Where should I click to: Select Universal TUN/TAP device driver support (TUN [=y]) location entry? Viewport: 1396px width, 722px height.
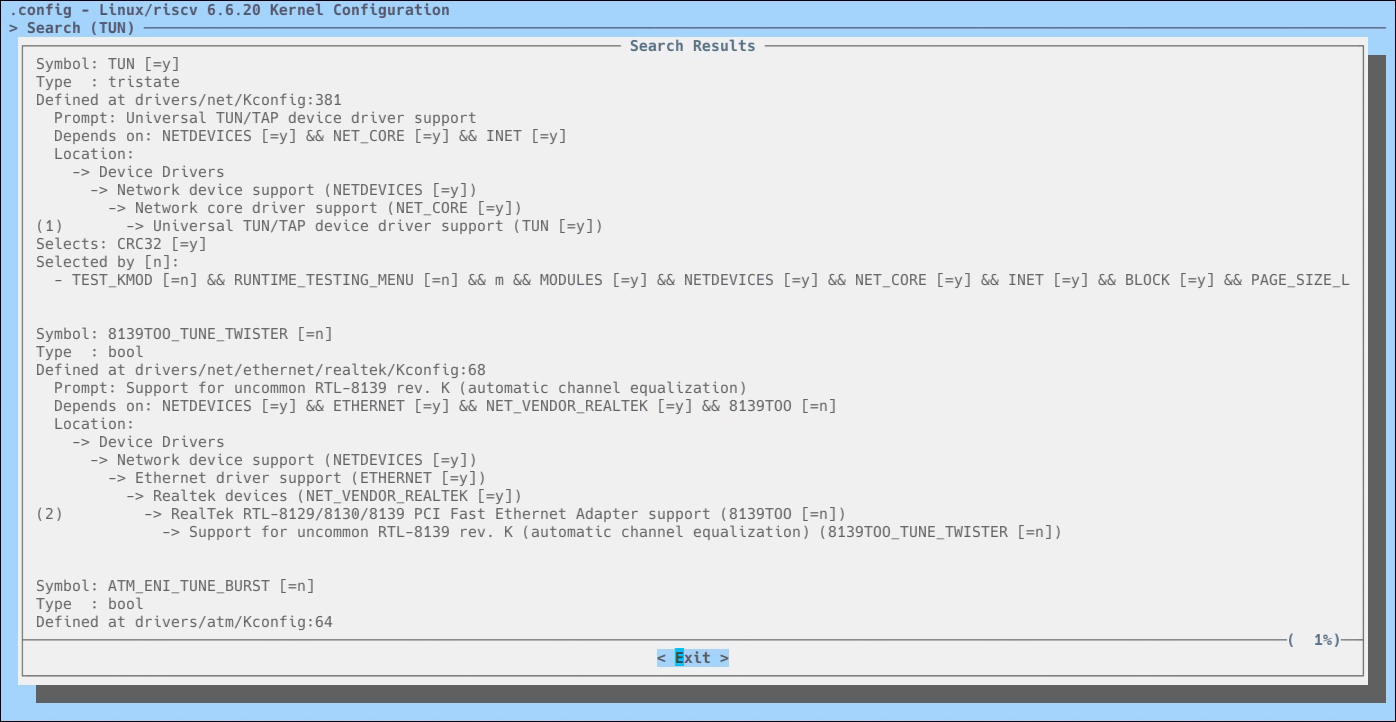point(377,226)
